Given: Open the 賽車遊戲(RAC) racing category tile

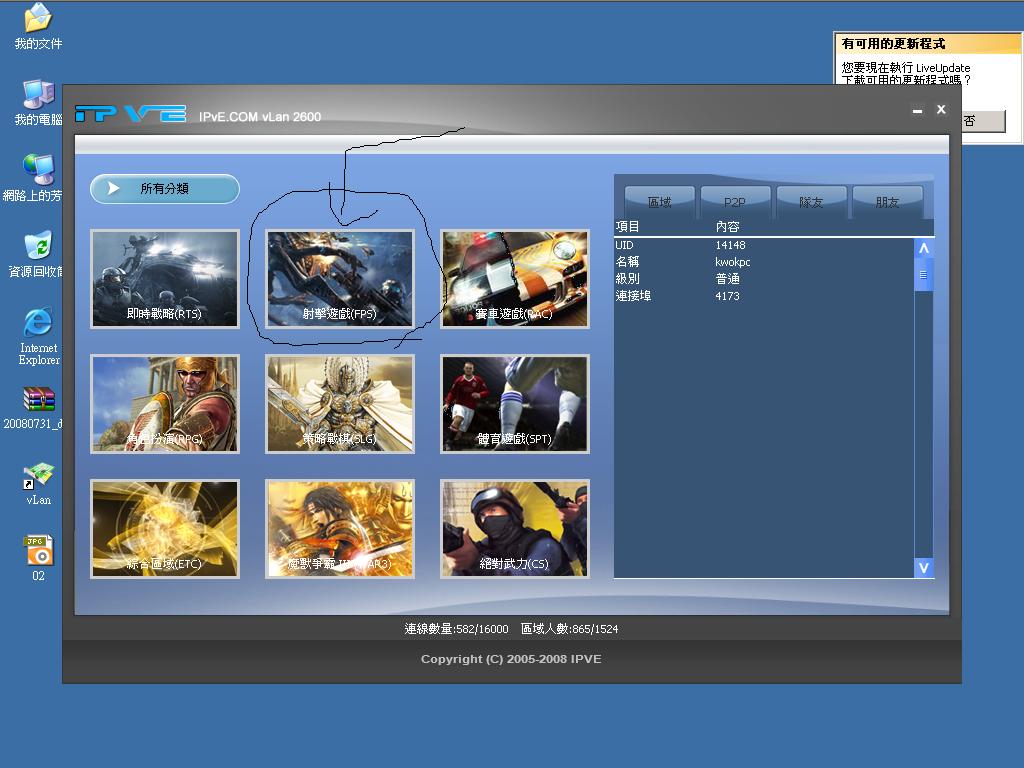Looking at the screenshot, I should 515,279.
